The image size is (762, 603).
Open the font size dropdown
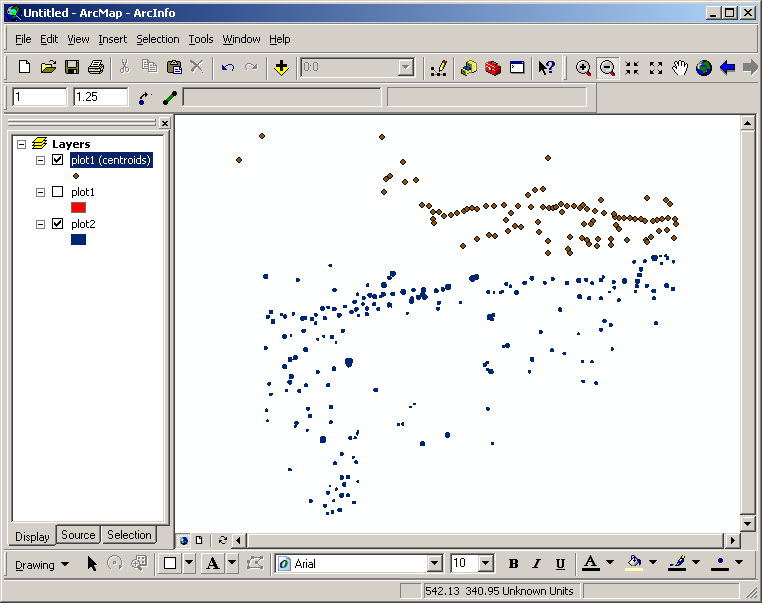pos(486,564)
